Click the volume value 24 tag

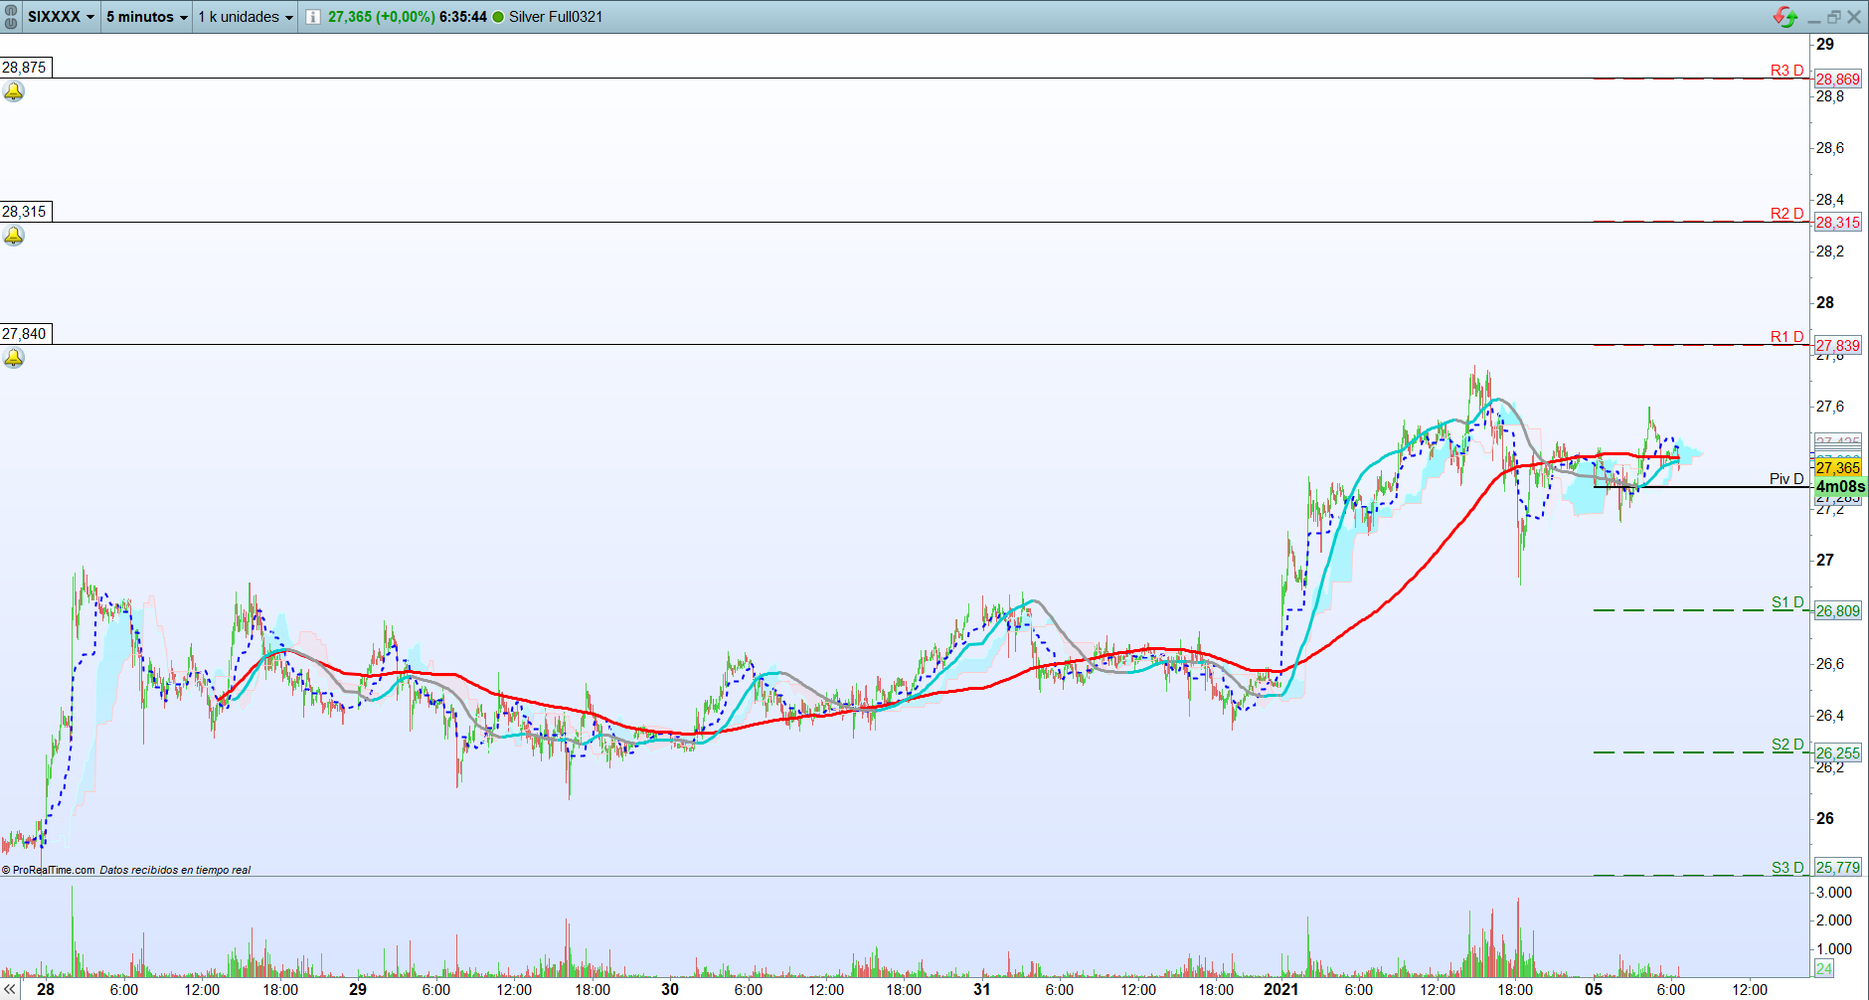click(1824, 969)
